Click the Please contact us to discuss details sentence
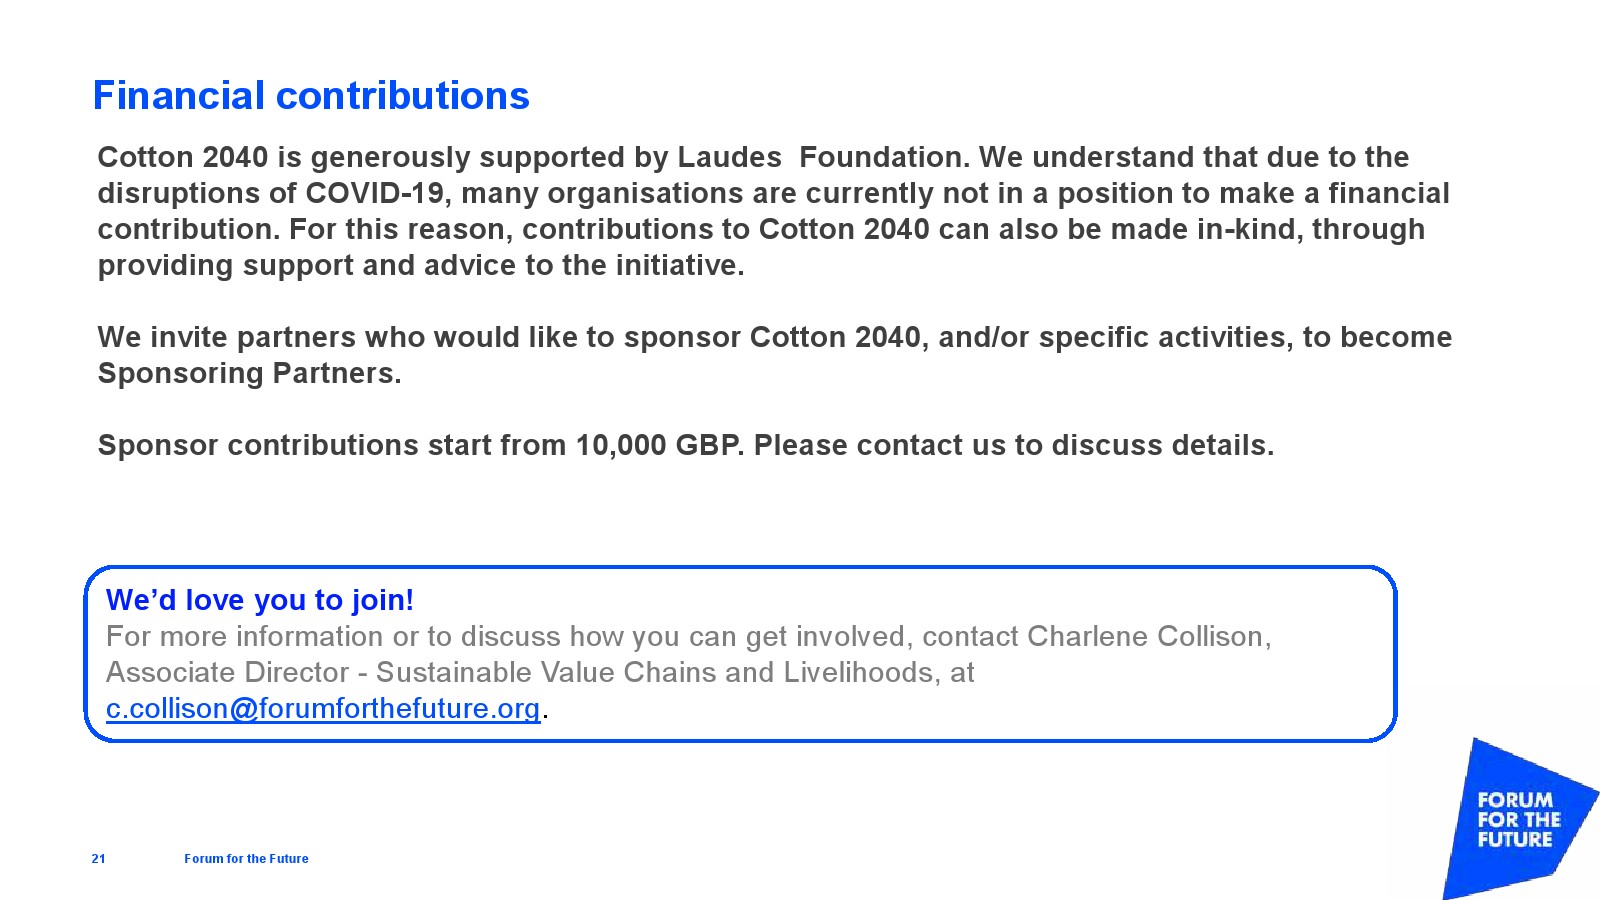This screenshot has width=1600, height=900. 1013,445
